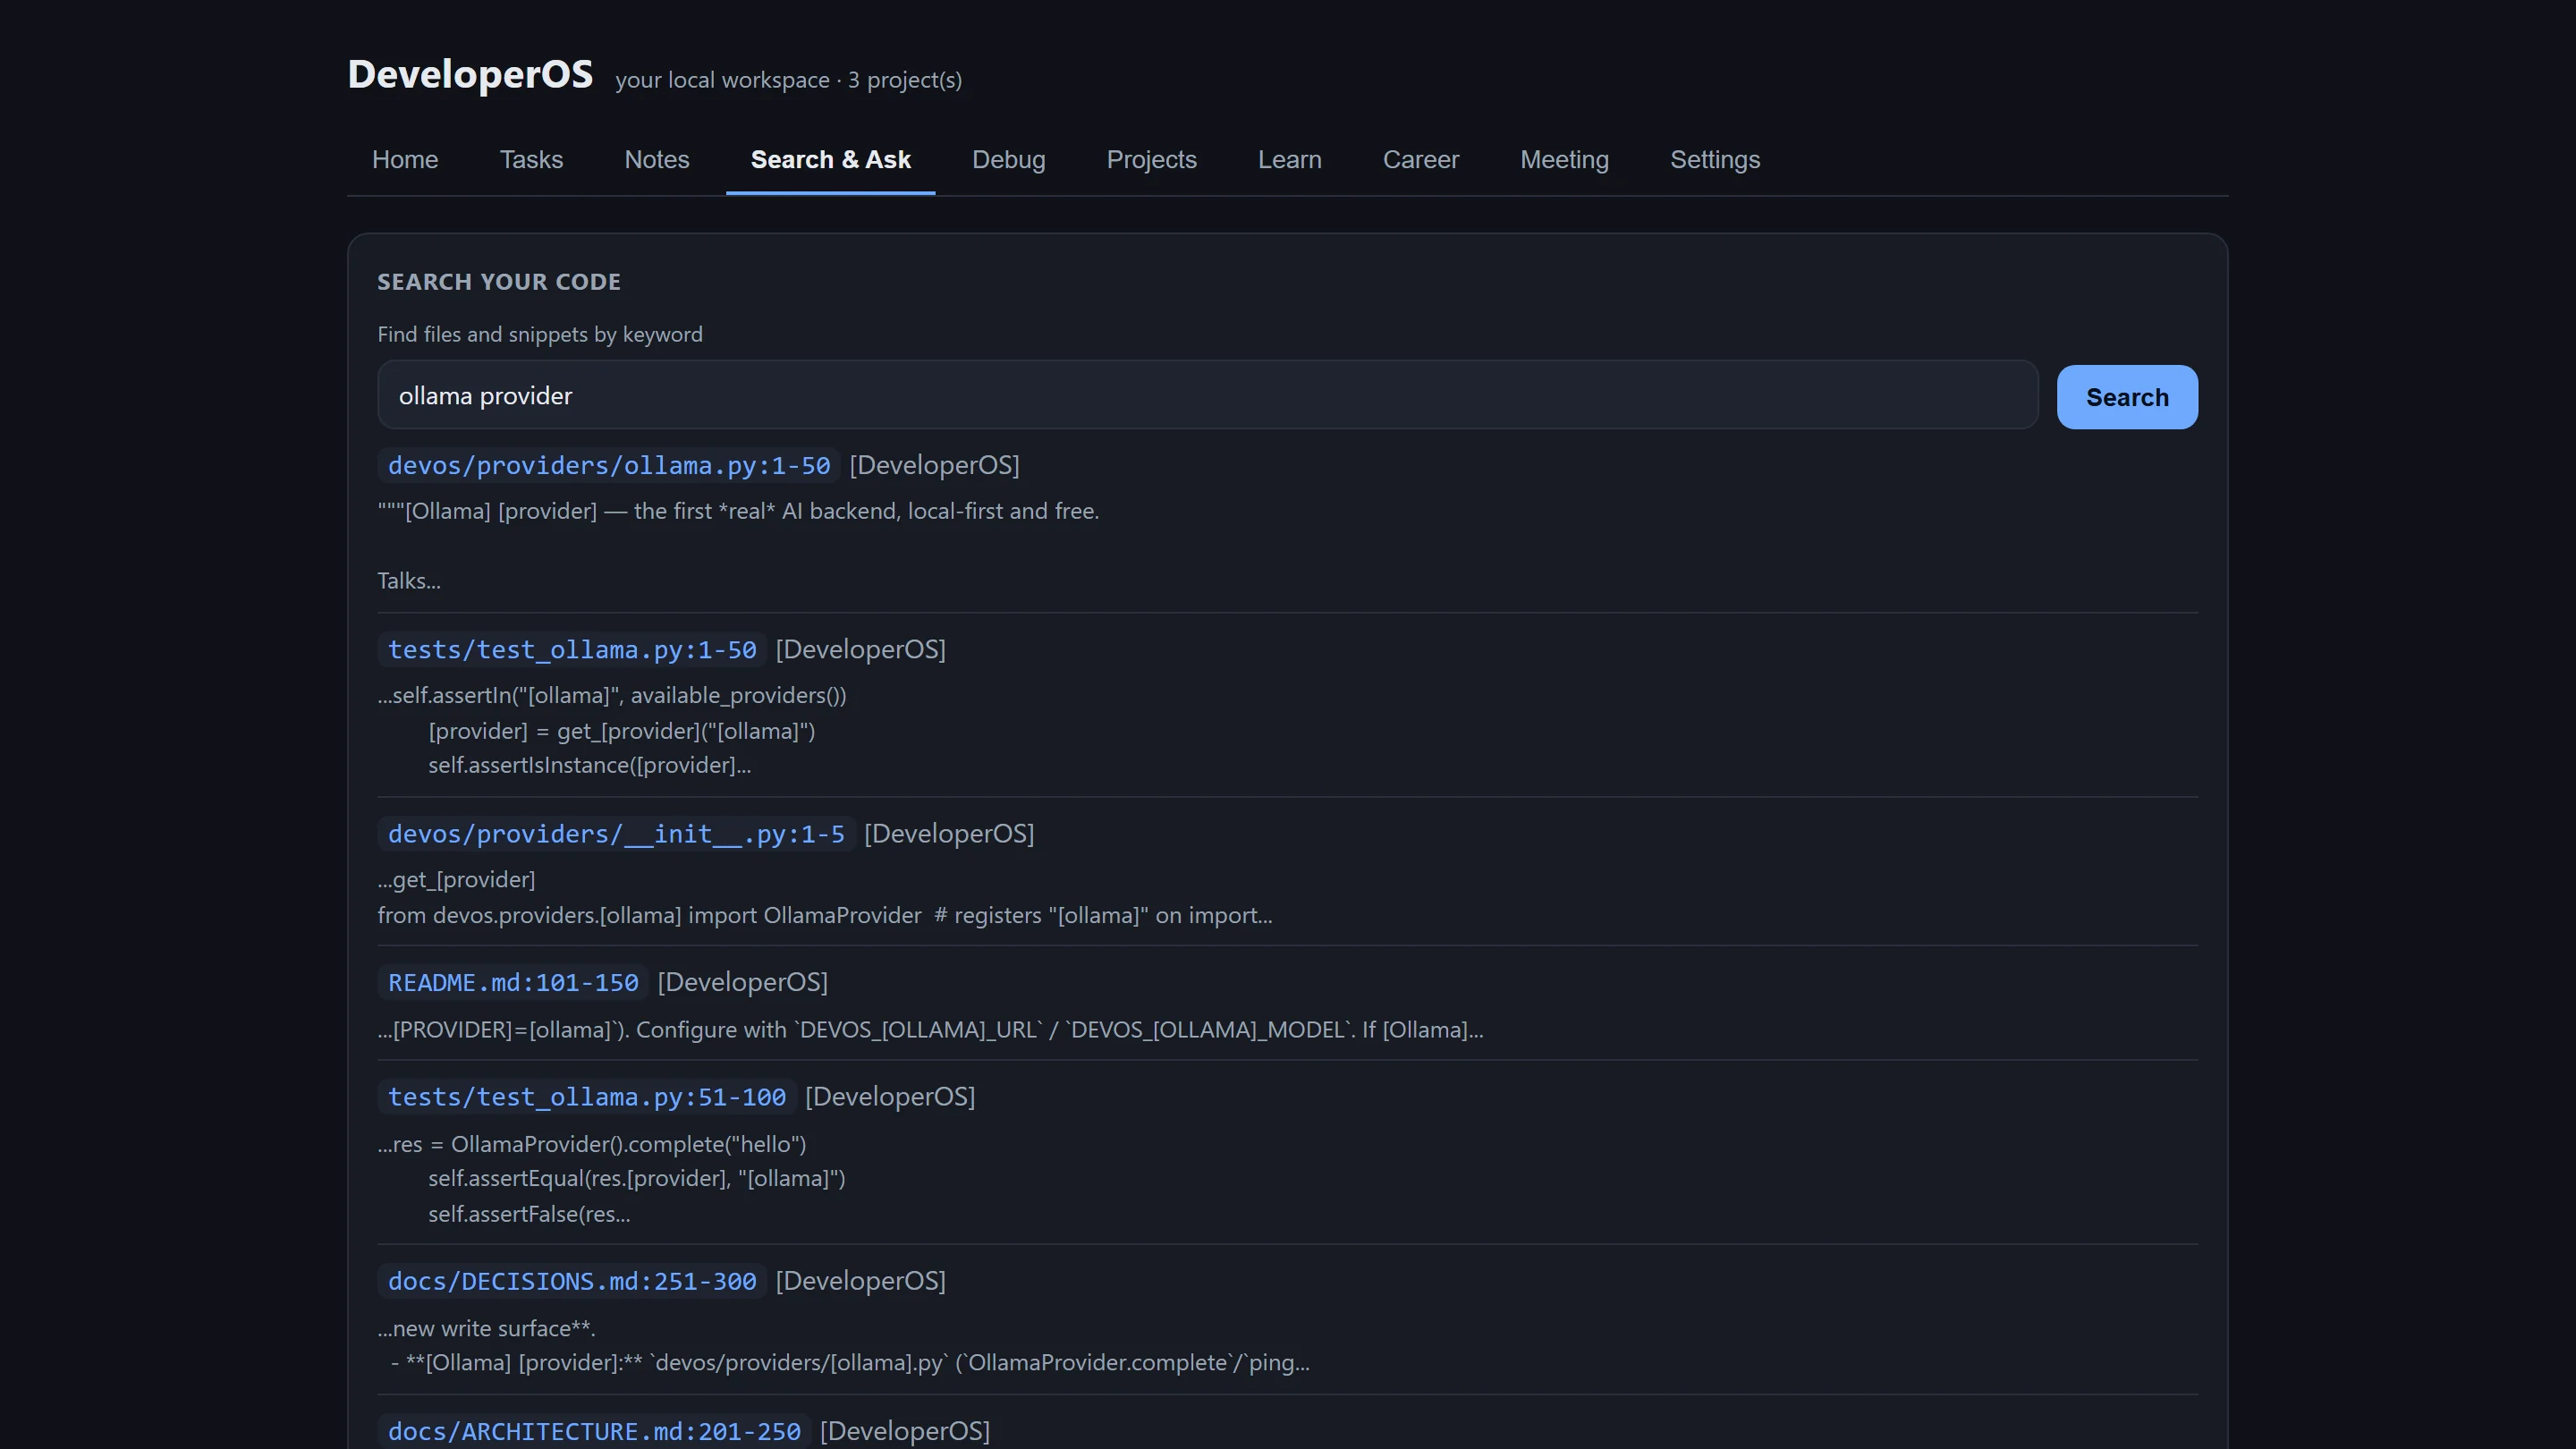
Task: Open the Settings tab
Action: click(1715, 160)
